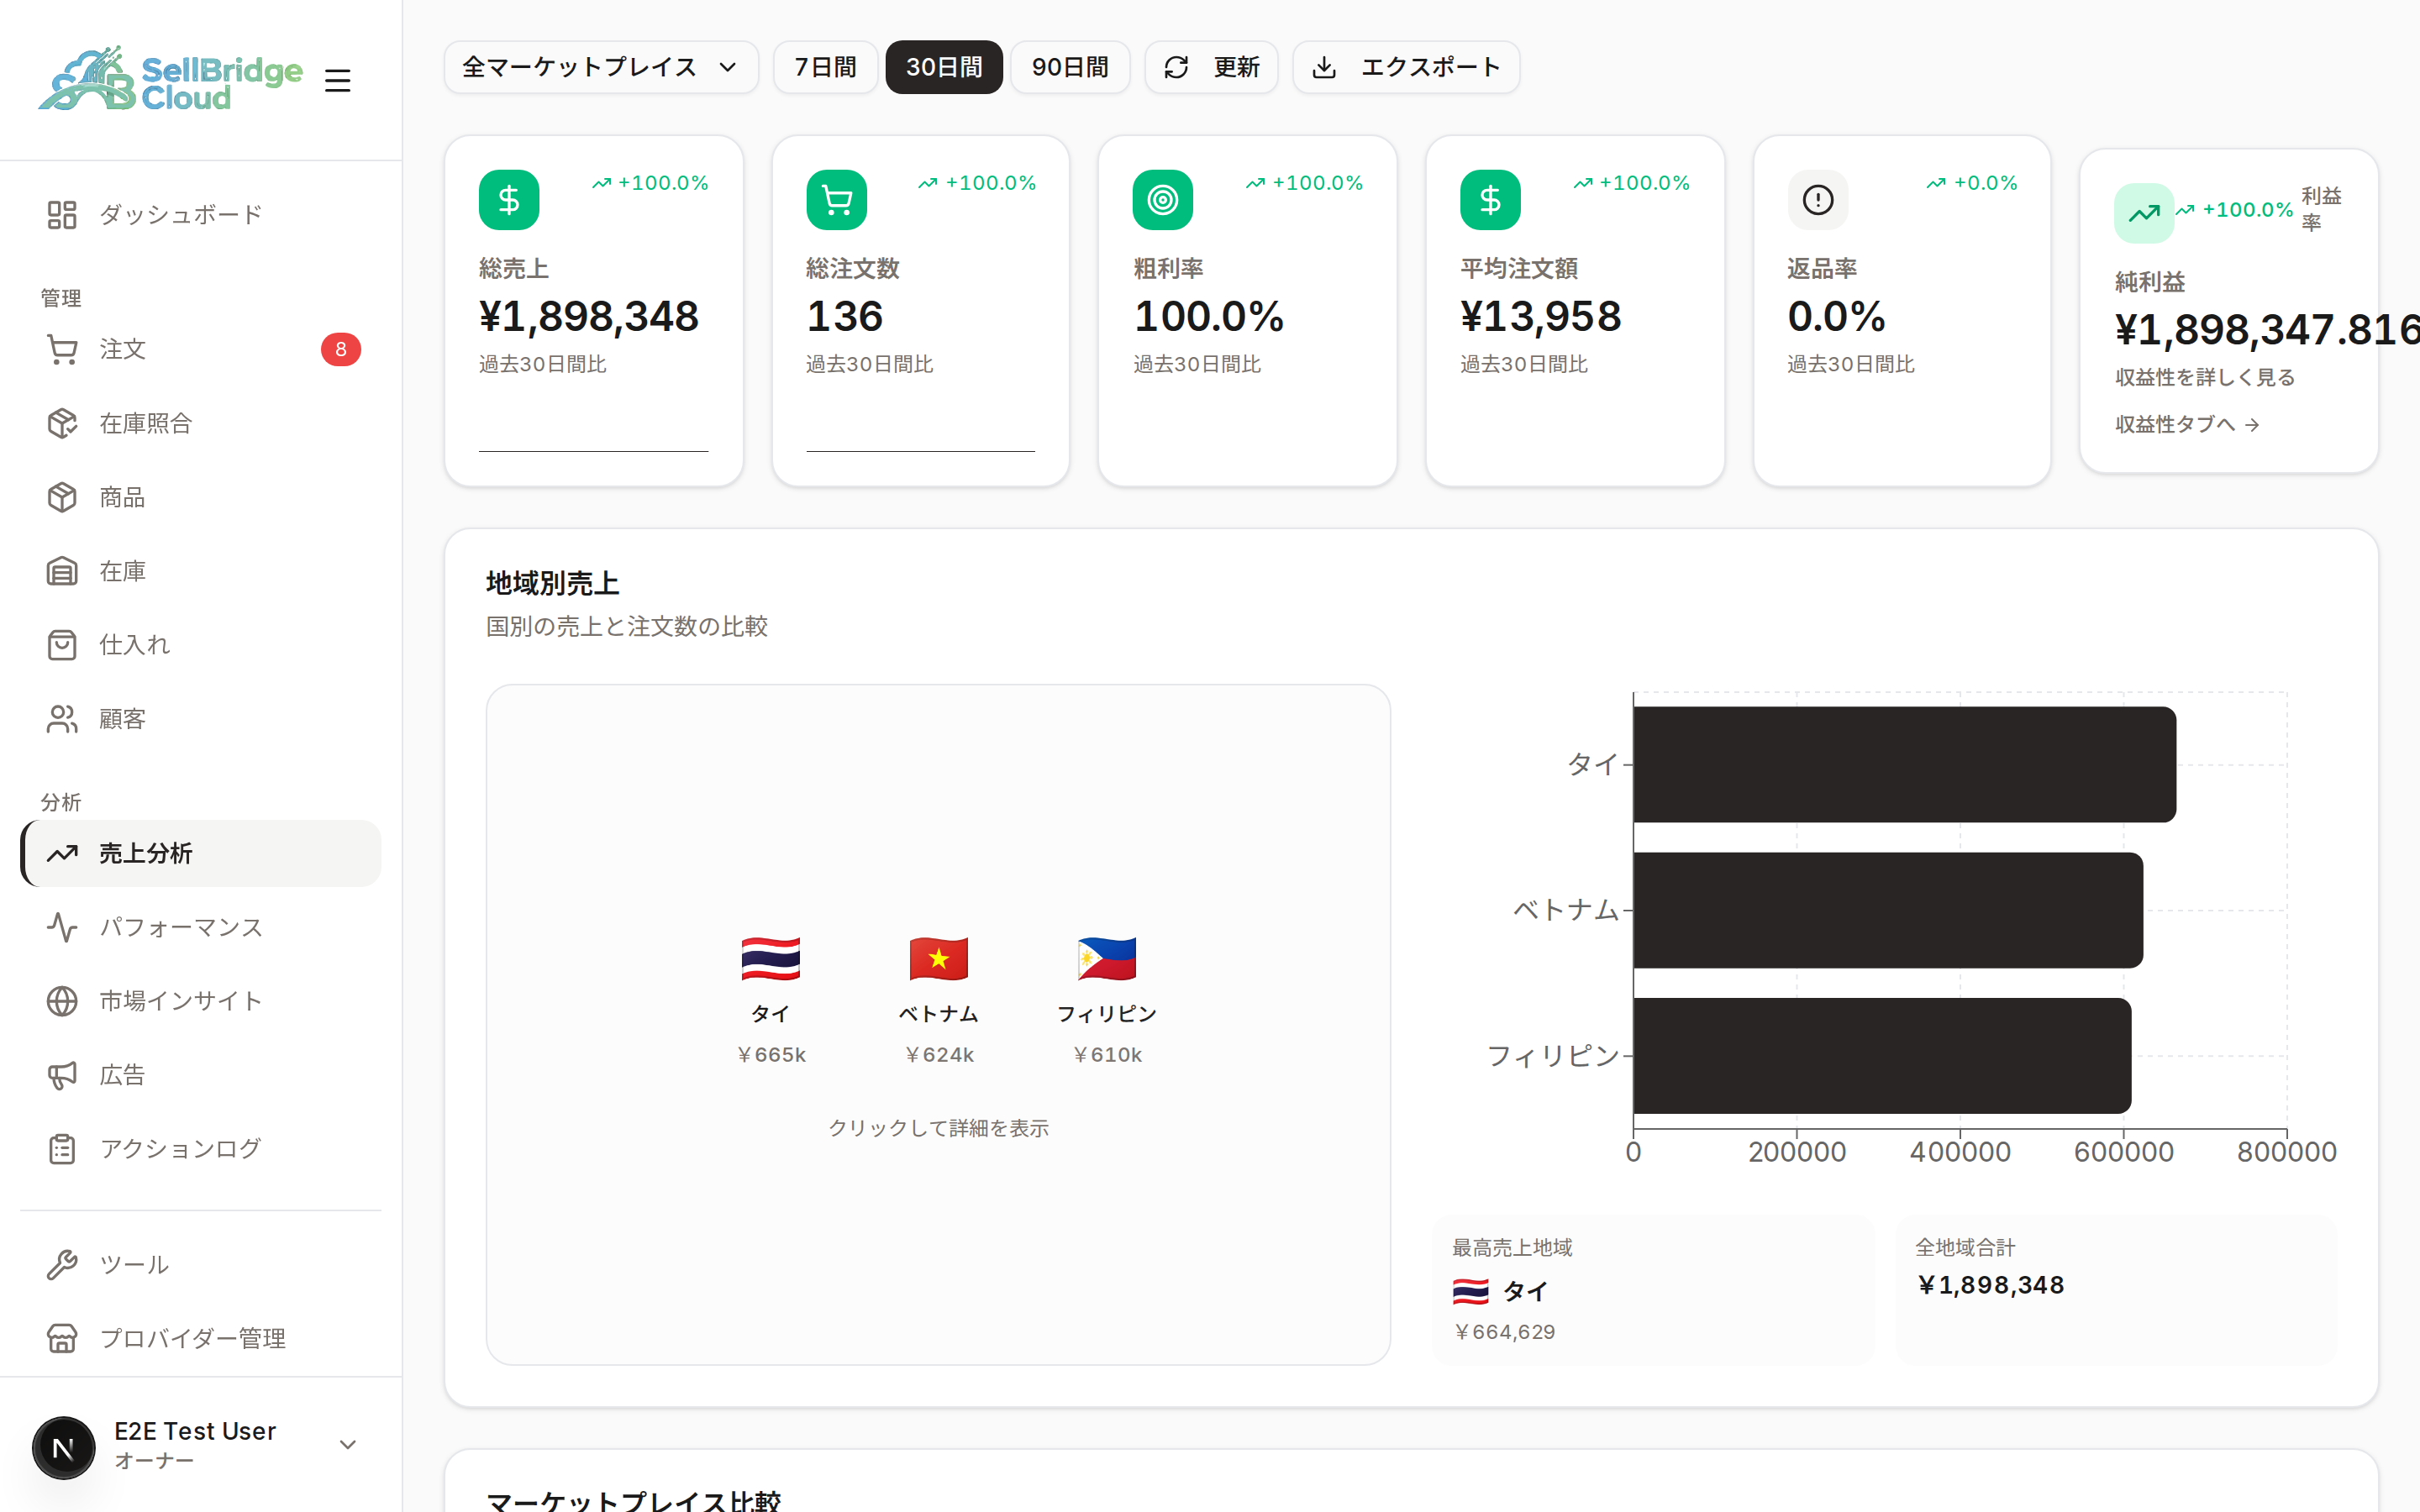Open the 注文 cart icon in sidebar
The width and height of the screenshot is (2420, 1512).
point(62,349)
